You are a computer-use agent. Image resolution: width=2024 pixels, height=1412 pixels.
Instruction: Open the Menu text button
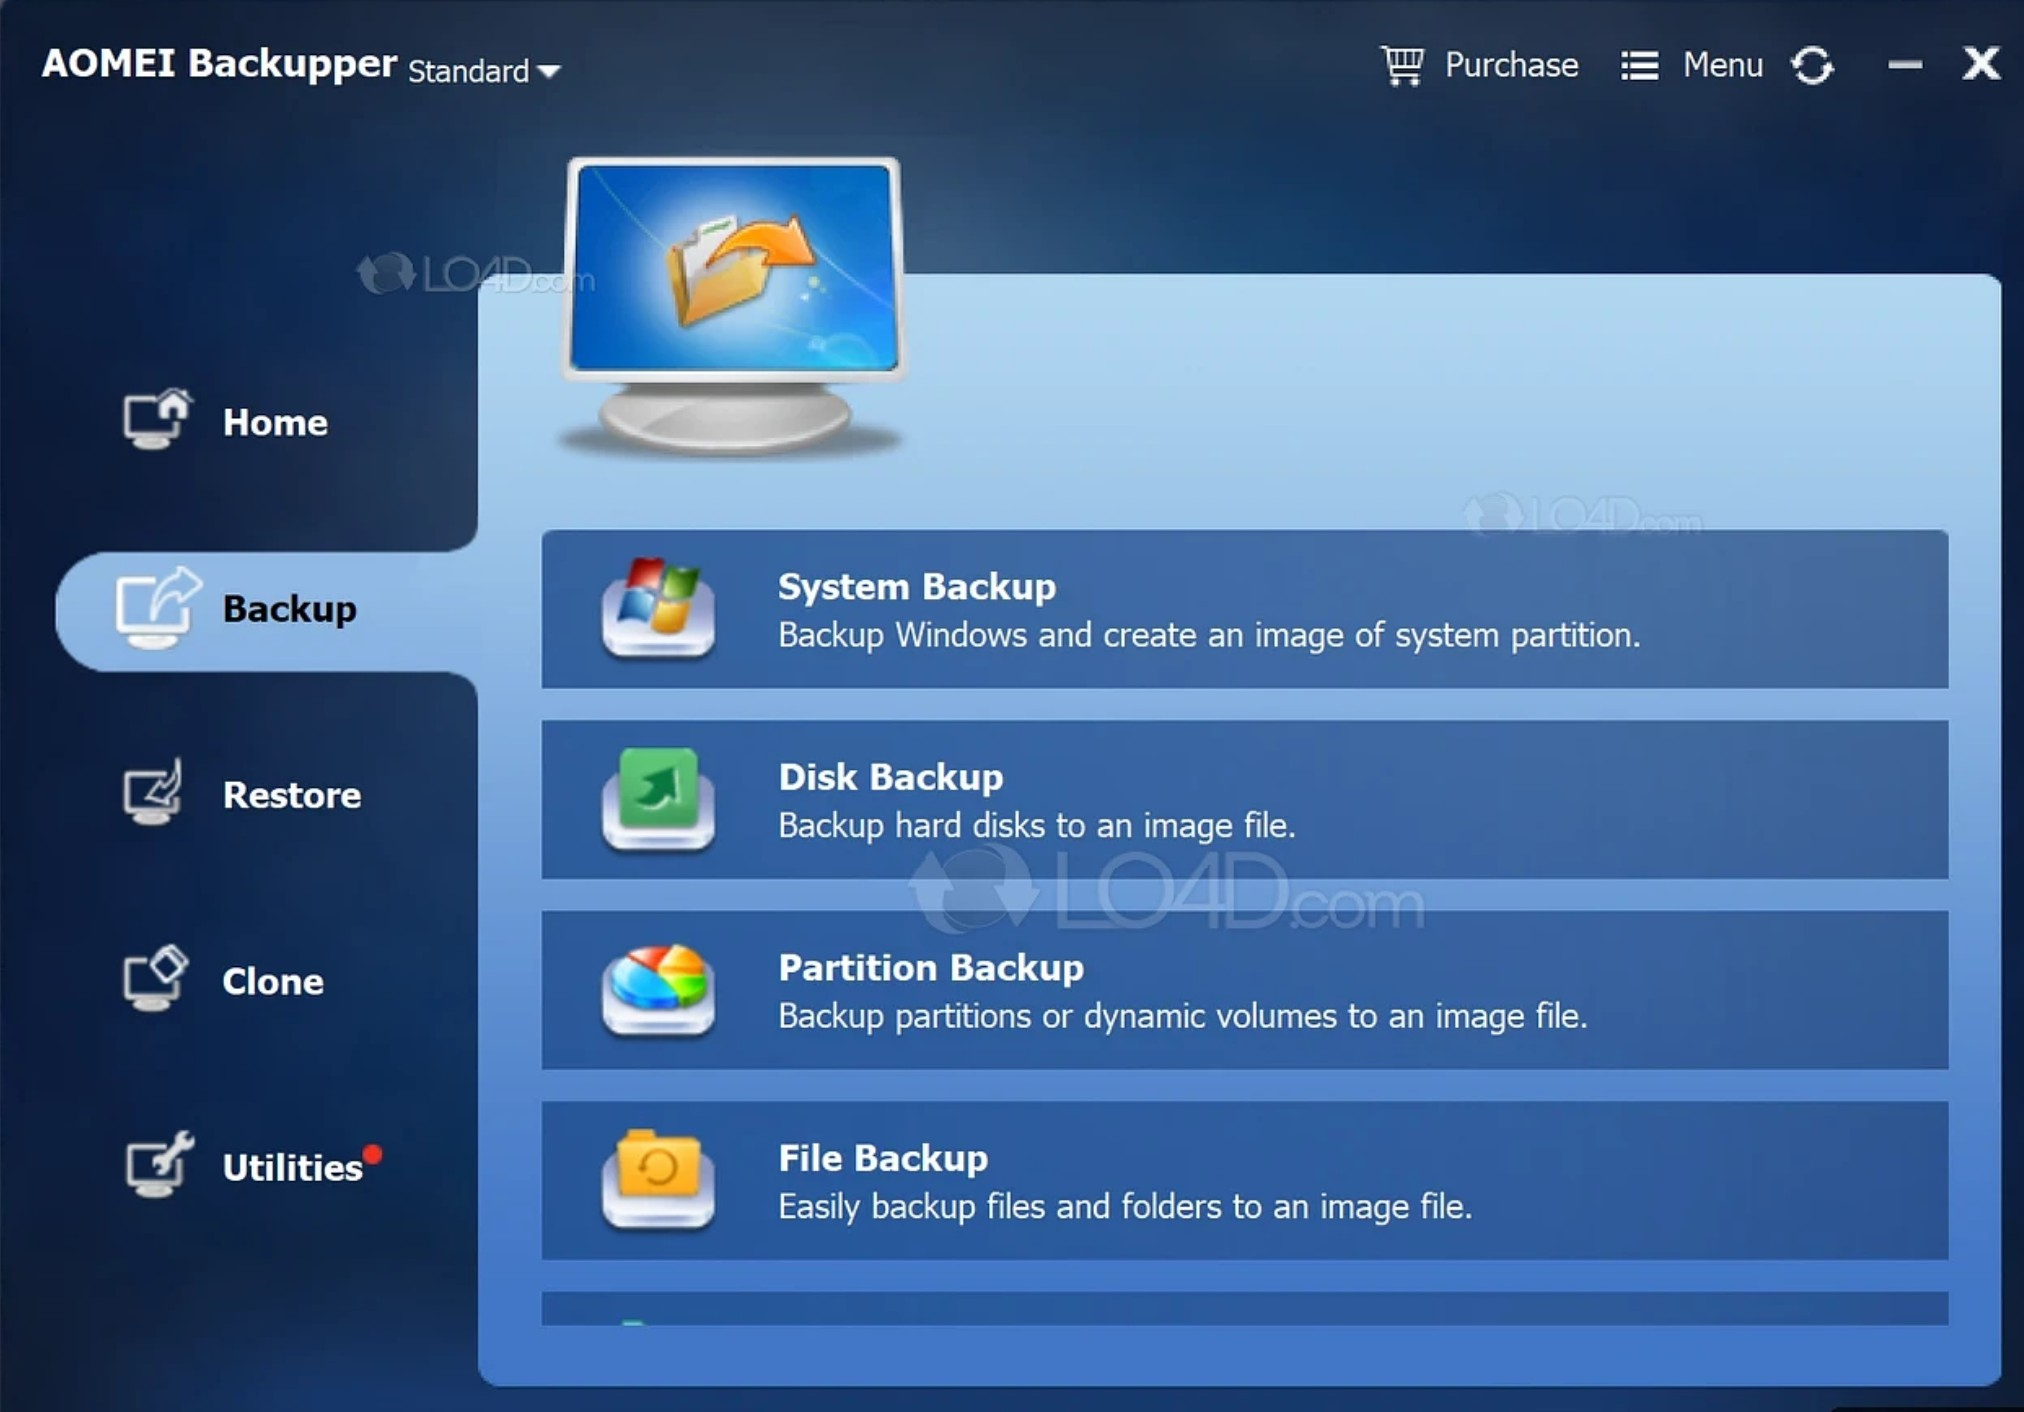pos(1722,65)
